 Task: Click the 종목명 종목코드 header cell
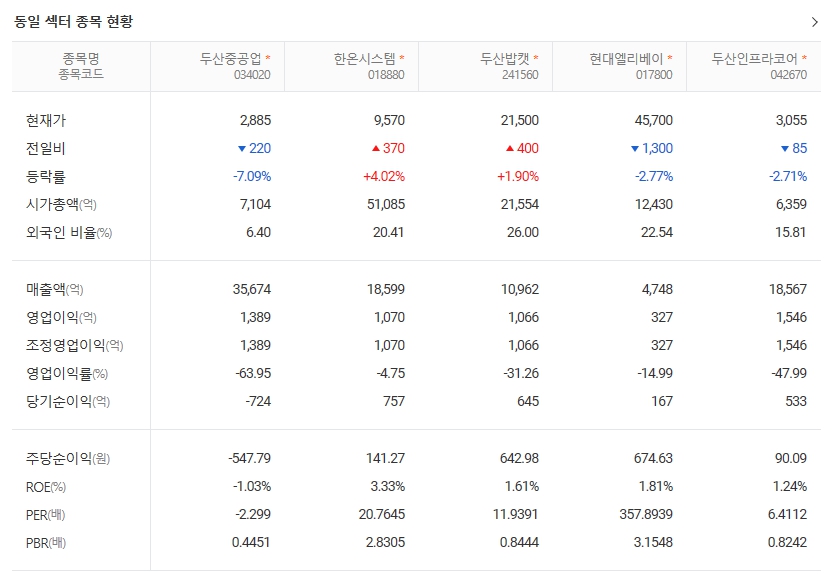click(x=81, y=66)
